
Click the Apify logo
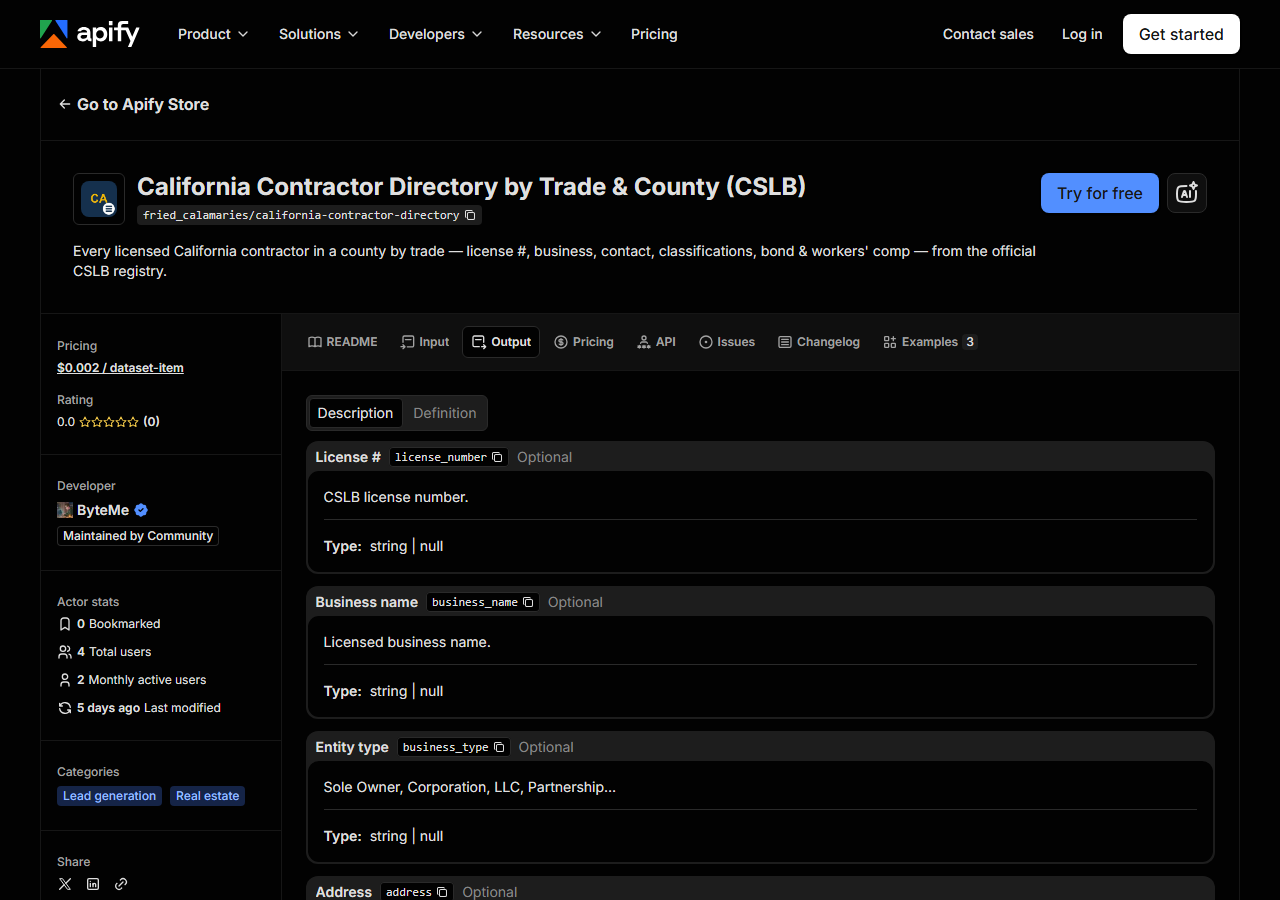(x=89, y=34)
